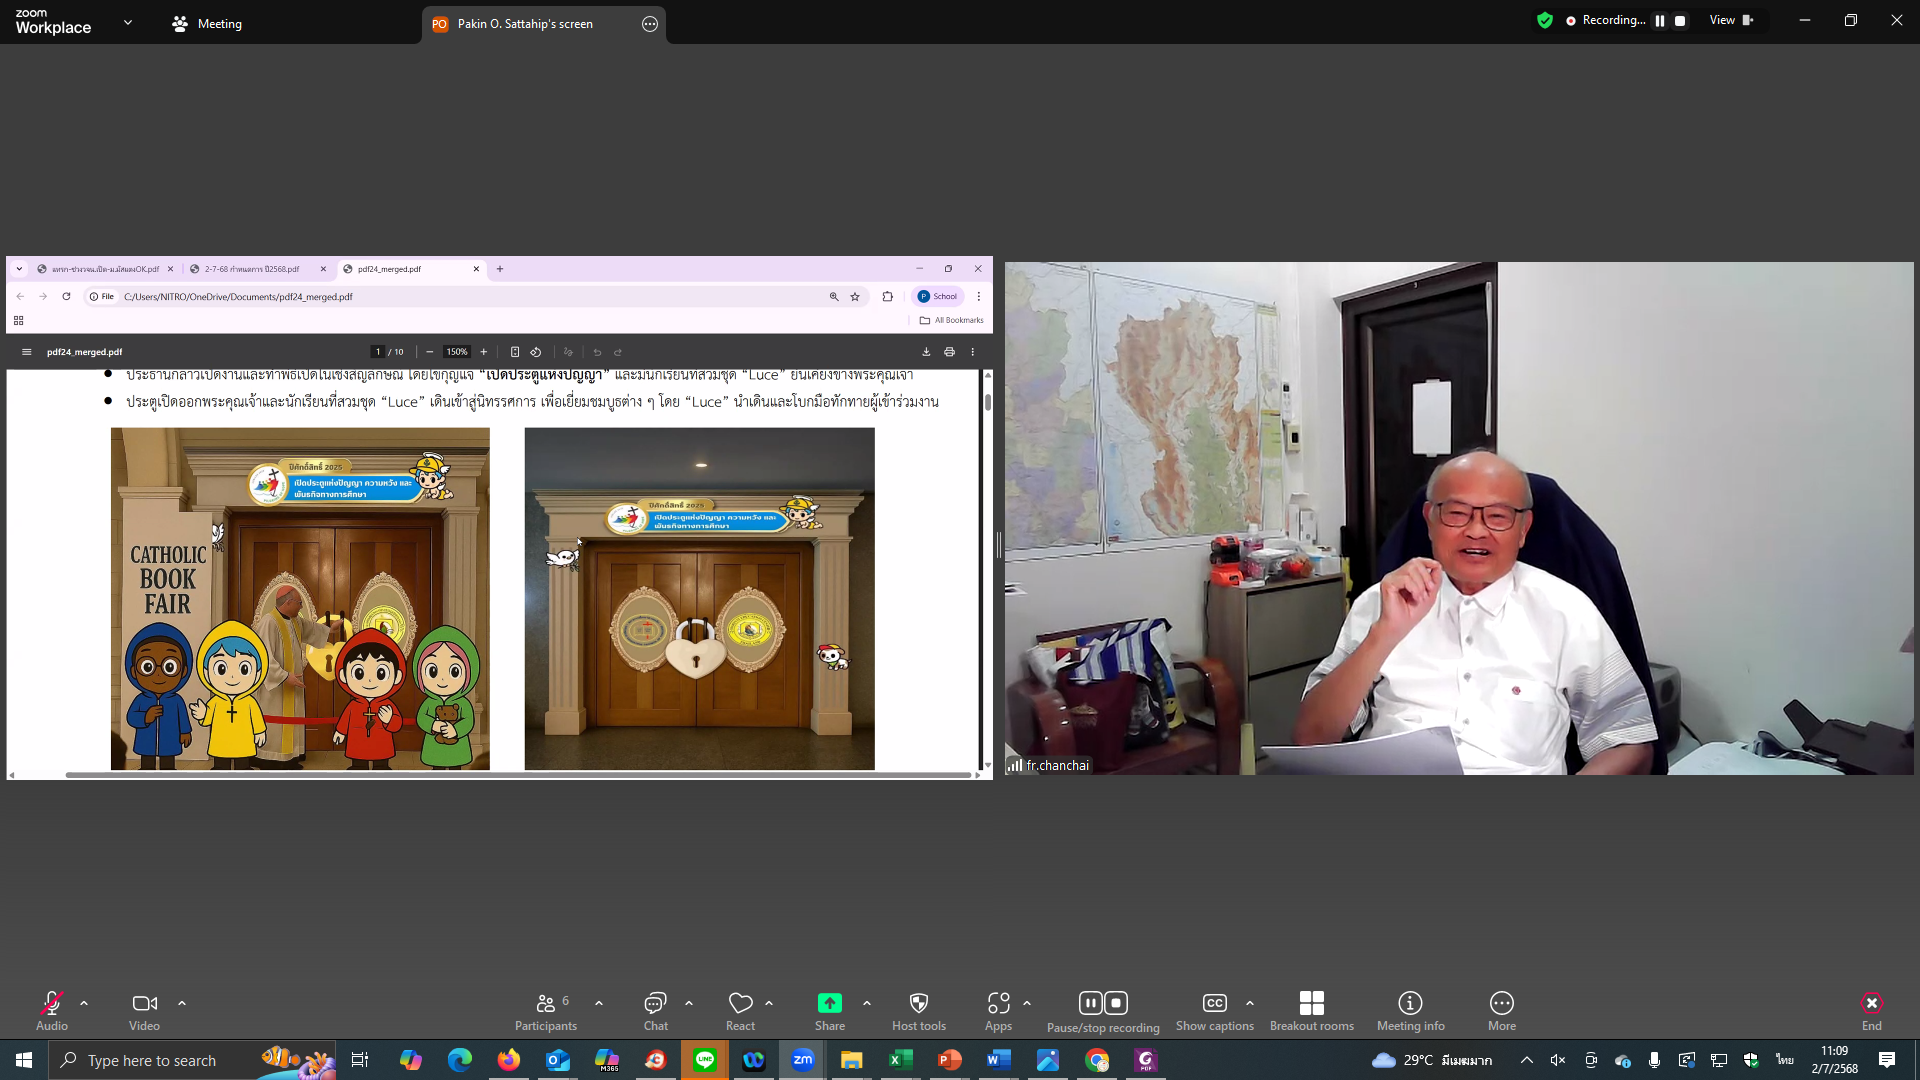Image resolution: width=1920 pixels, height=1080 pixels.
Task: Open the Apps icon in toolbar
Action: [x=998, y=1003]
